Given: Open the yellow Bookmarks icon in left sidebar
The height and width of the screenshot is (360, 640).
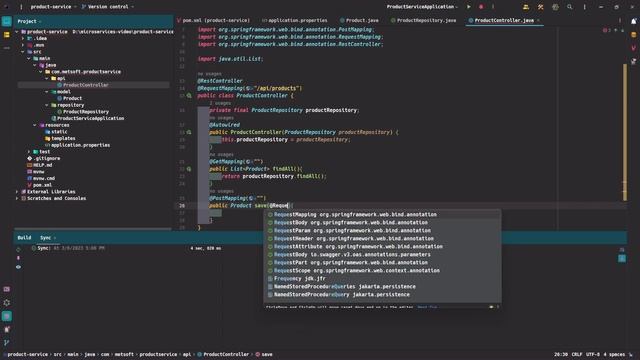Looking at the screenshot, I should tap(7, 35).
